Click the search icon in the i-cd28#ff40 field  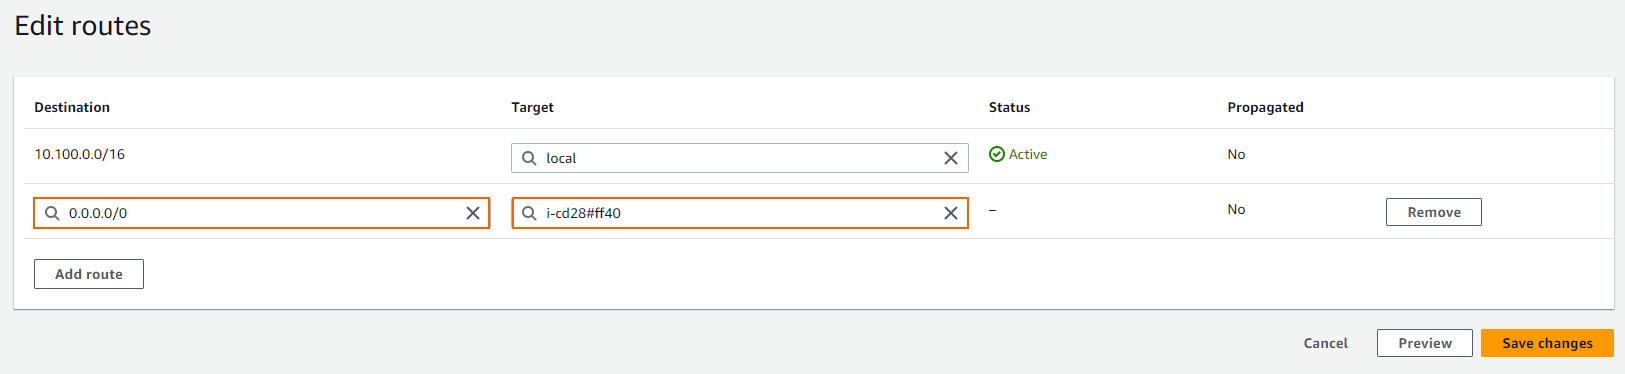coord(529,213)
